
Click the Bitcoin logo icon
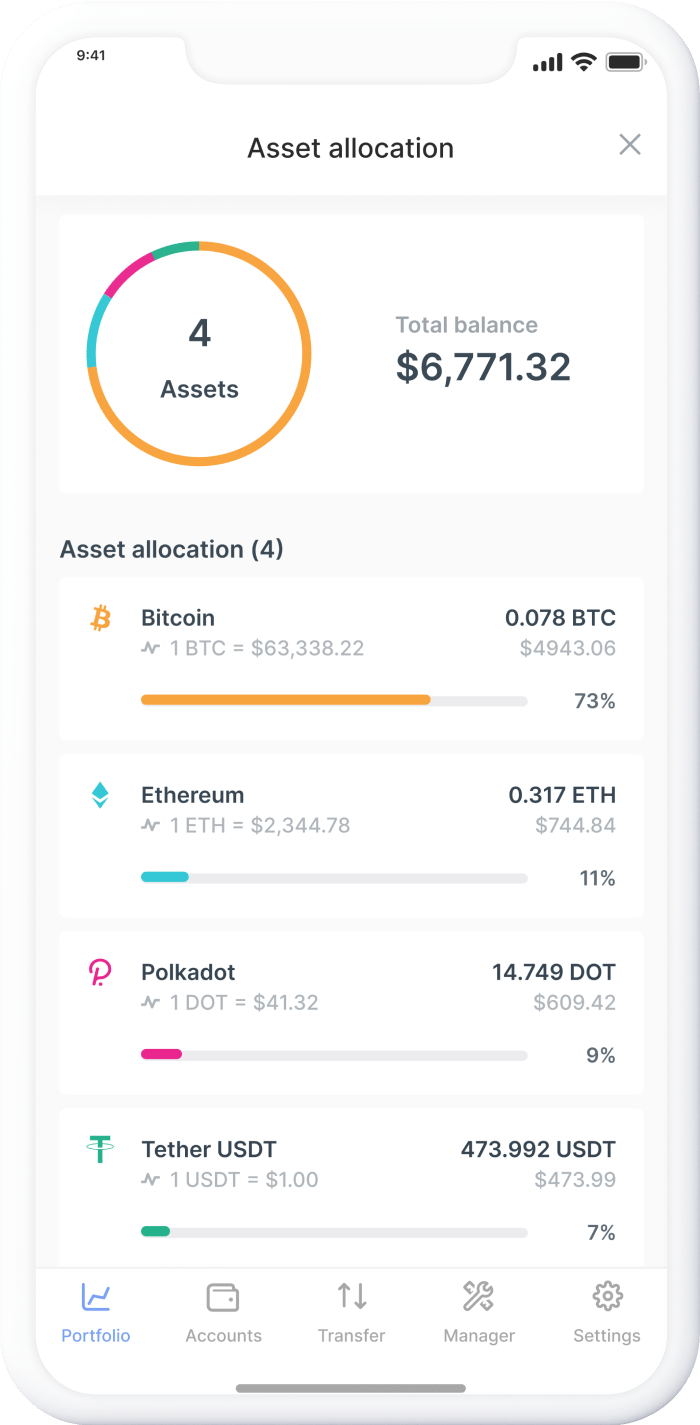(100, 619)
